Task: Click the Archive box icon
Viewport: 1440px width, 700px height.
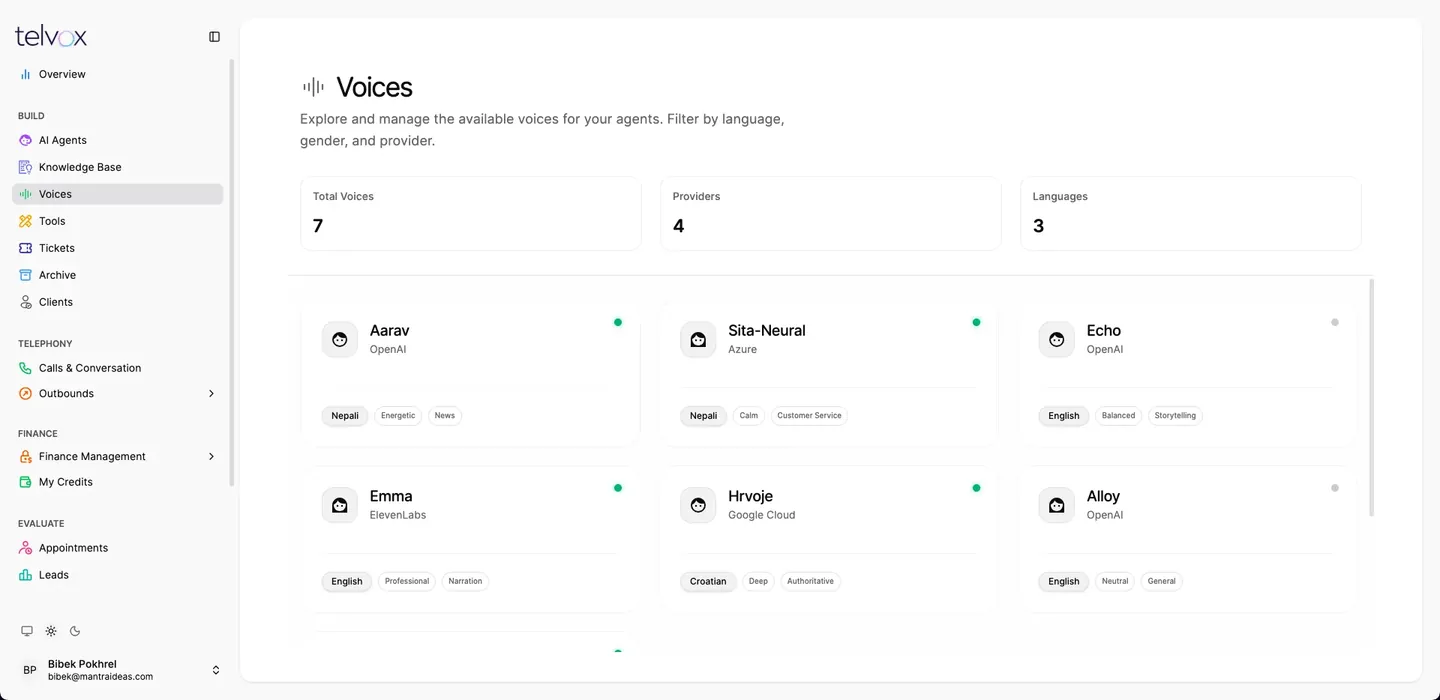Action: tap(26, 275)
